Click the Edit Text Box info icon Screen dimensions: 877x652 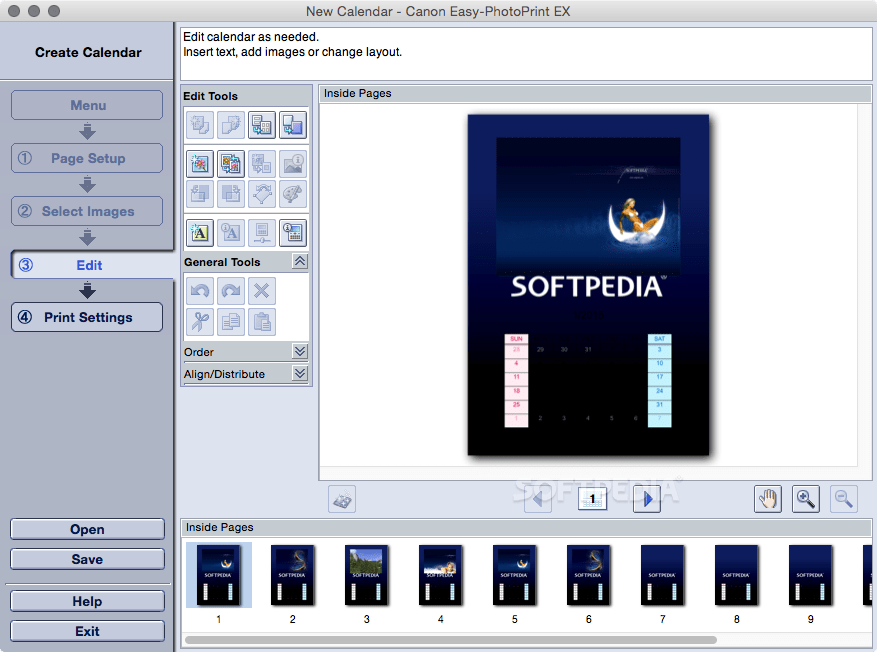[231, 233]
